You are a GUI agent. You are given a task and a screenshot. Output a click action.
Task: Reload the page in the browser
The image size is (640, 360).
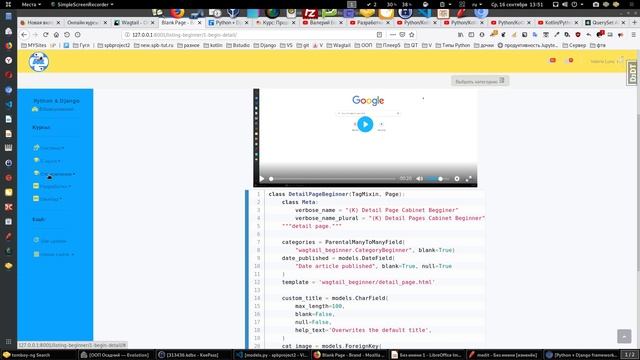click(x=45, y=35)
